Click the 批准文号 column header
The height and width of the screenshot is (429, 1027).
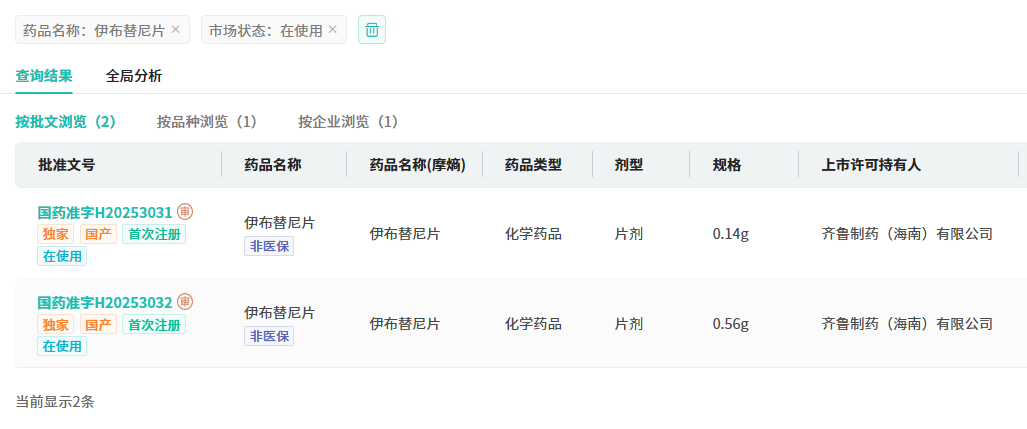67,165
